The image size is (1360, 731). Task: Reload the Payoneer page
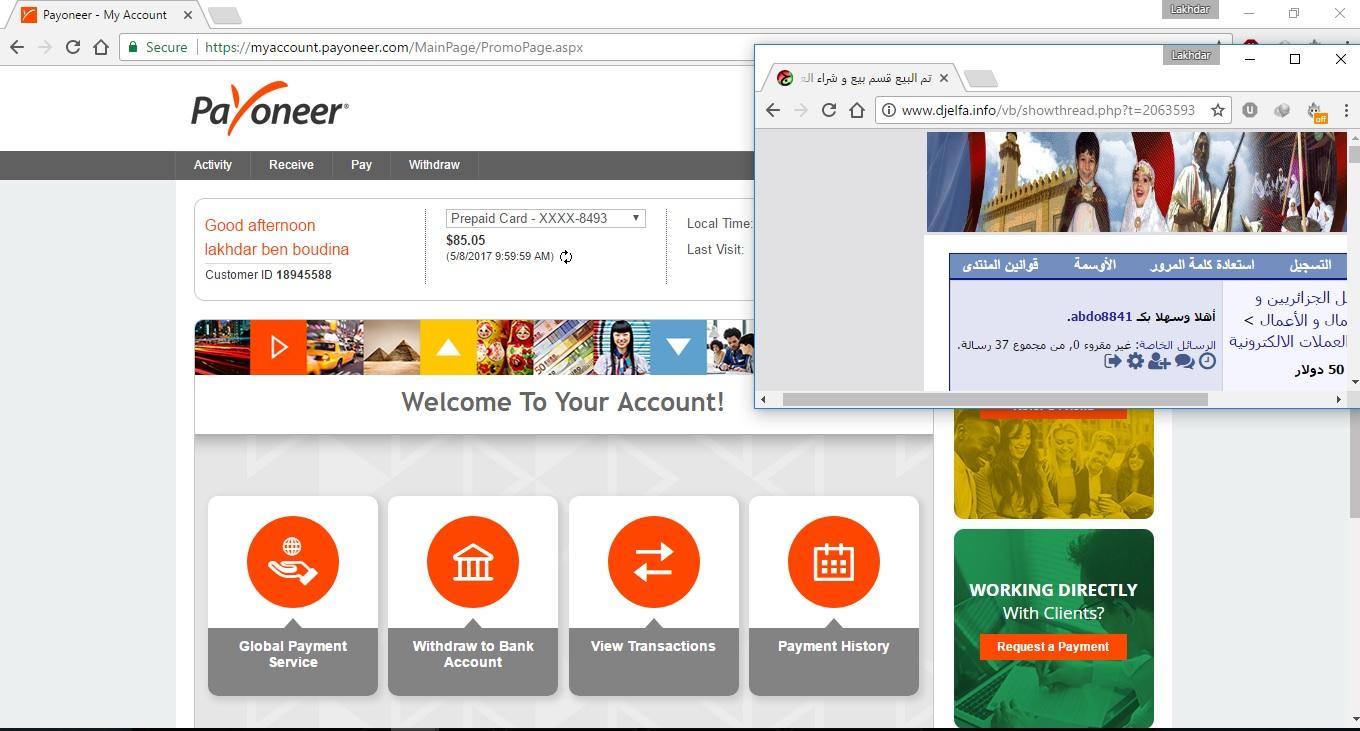[x=72, y=47]
